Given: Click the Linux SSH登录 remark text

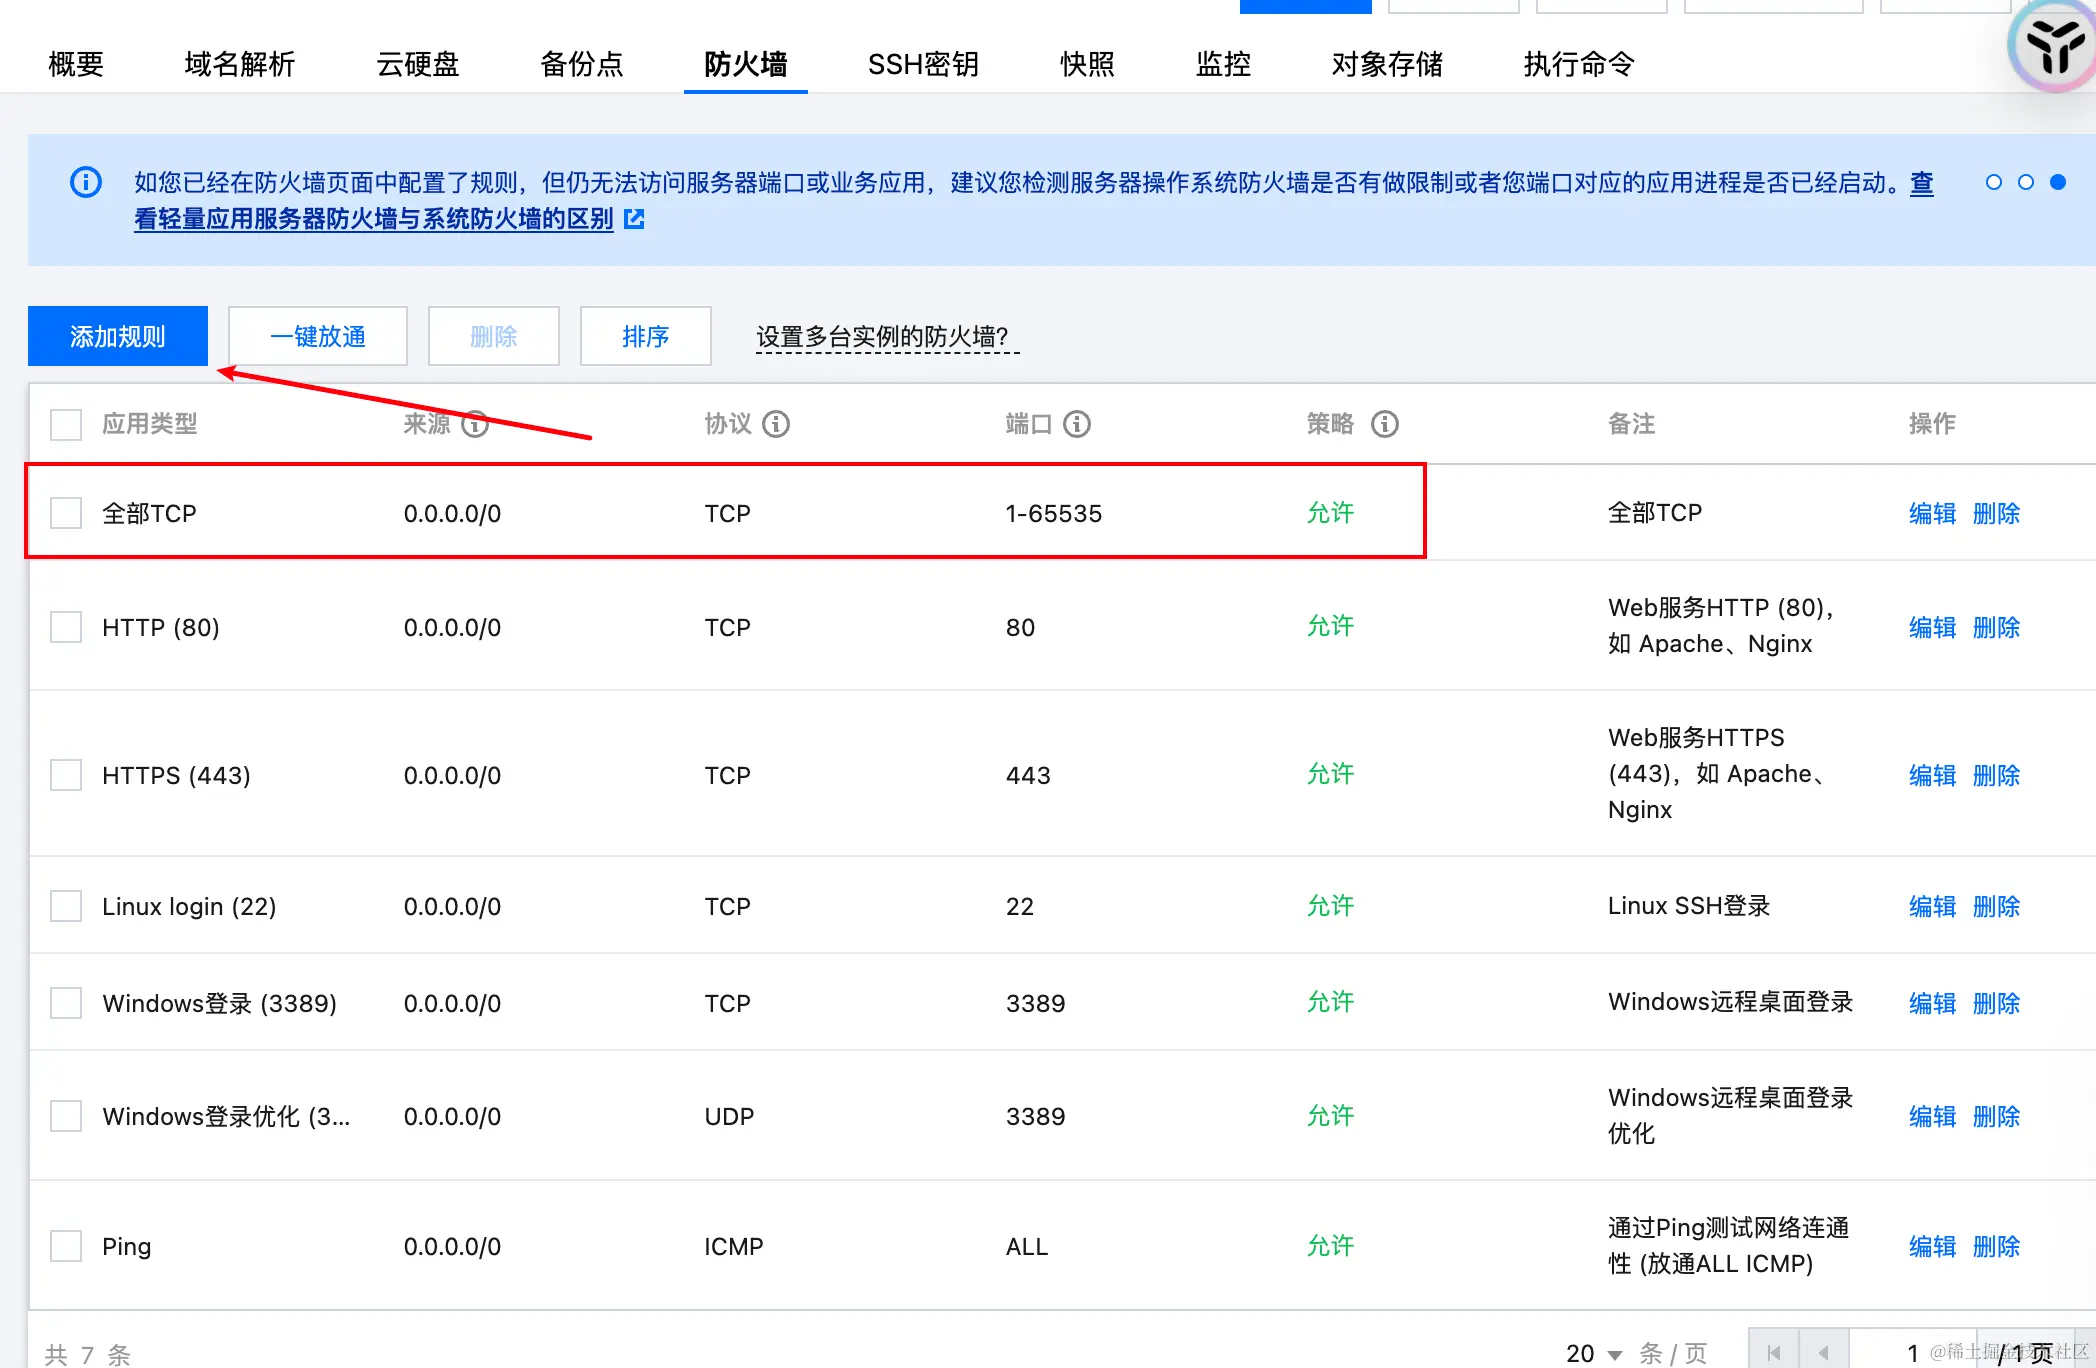Looking at the screenshot, I should pyautogui.click(x=1689, y=906).
